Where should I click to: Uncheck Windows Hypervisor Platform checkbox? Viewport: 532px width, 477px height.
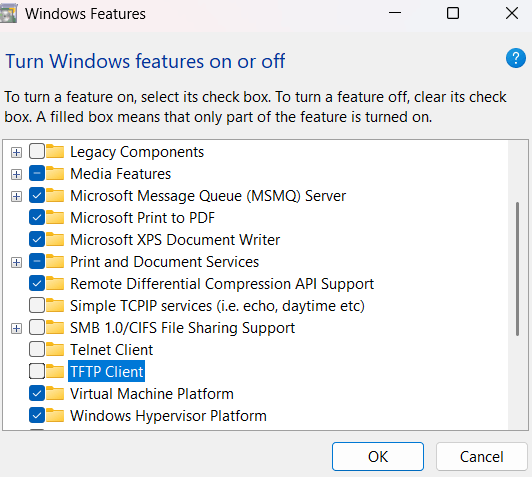tap(37, 416)
